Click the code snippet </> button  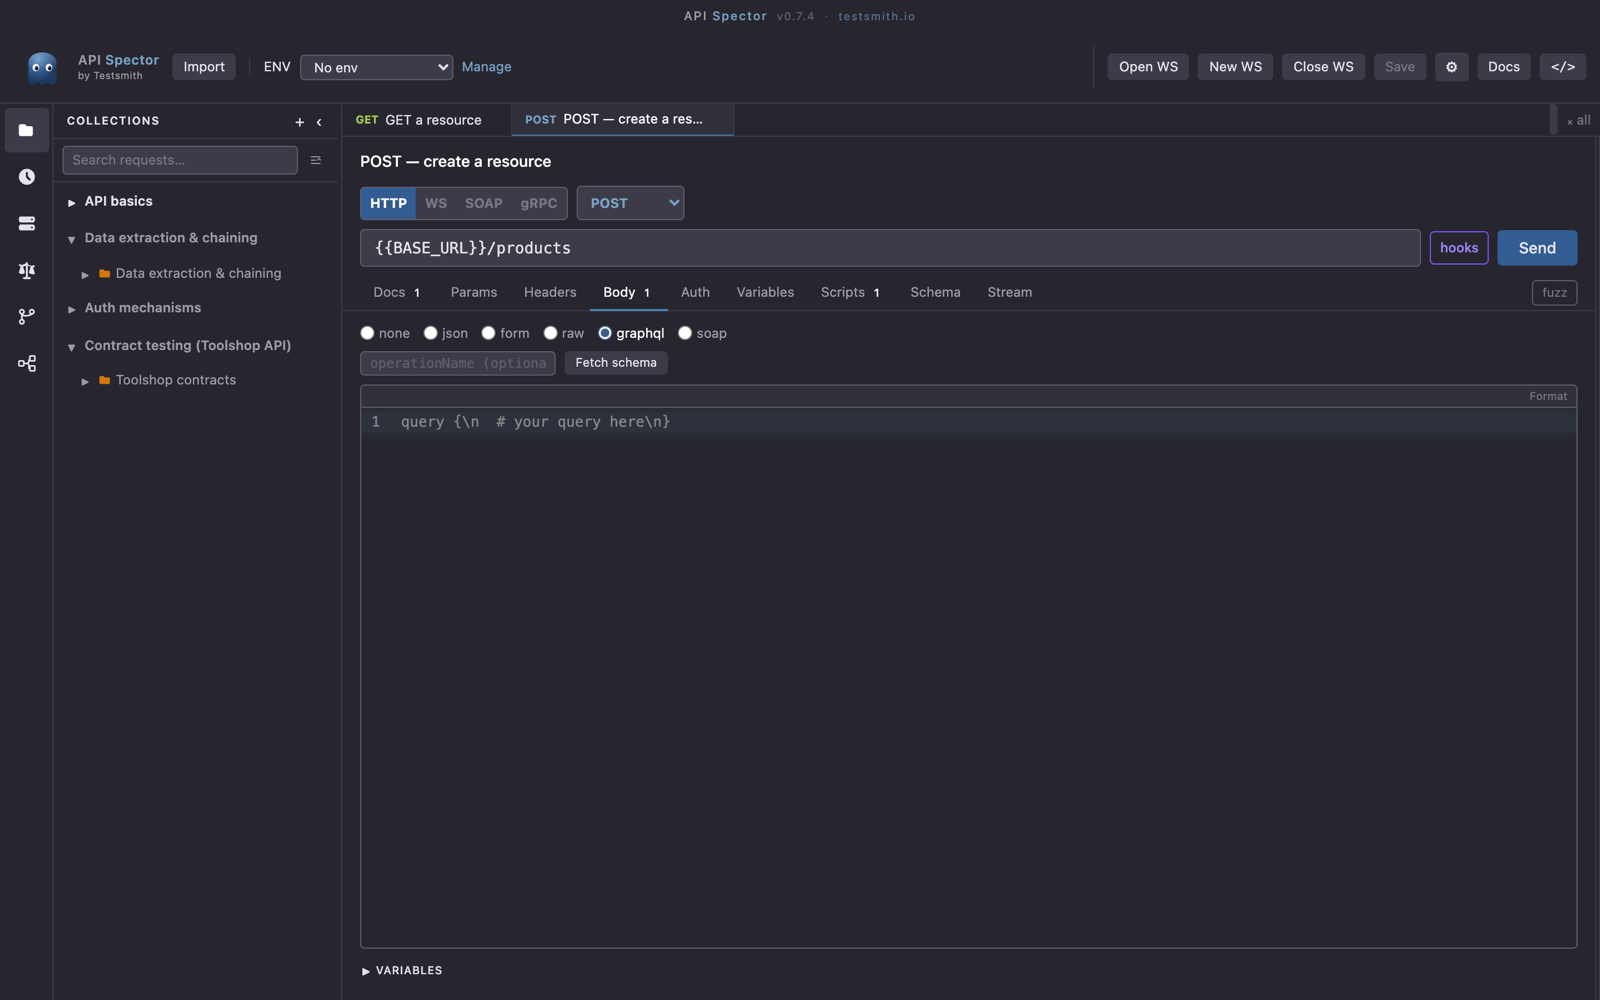pos(1562,67)
